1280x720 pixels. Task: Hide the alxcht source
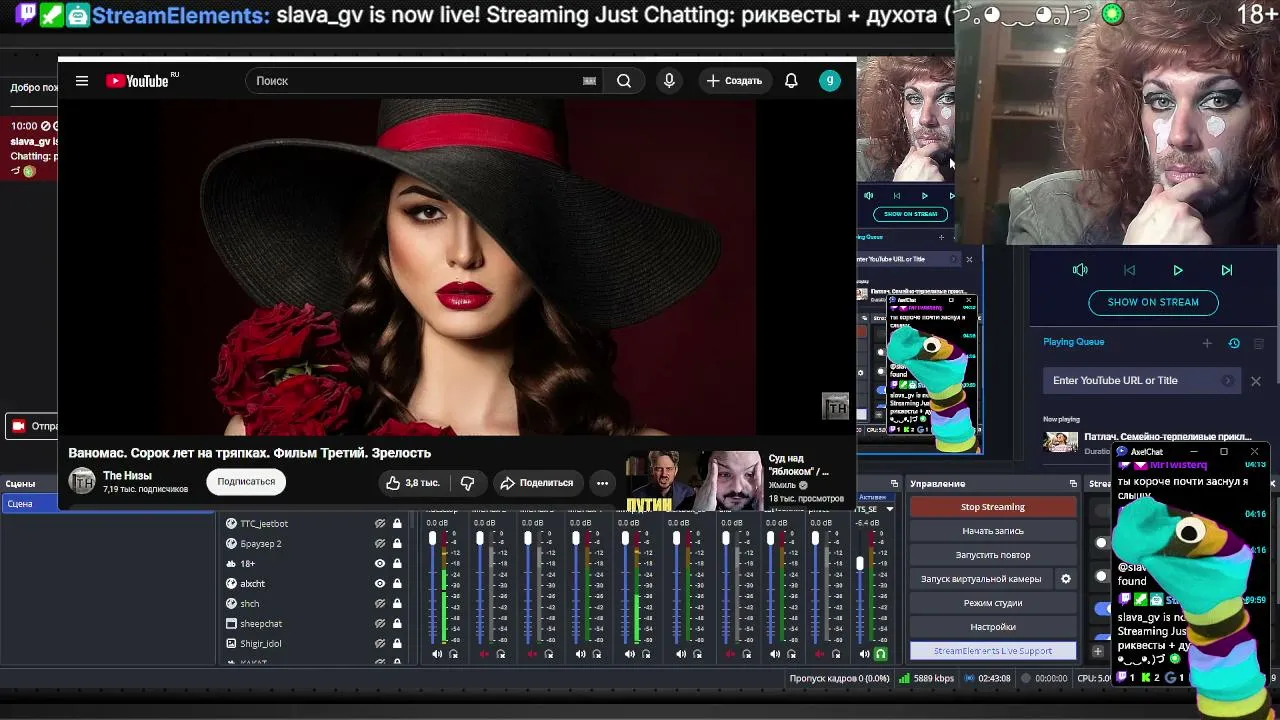click(x=380, y=584)
